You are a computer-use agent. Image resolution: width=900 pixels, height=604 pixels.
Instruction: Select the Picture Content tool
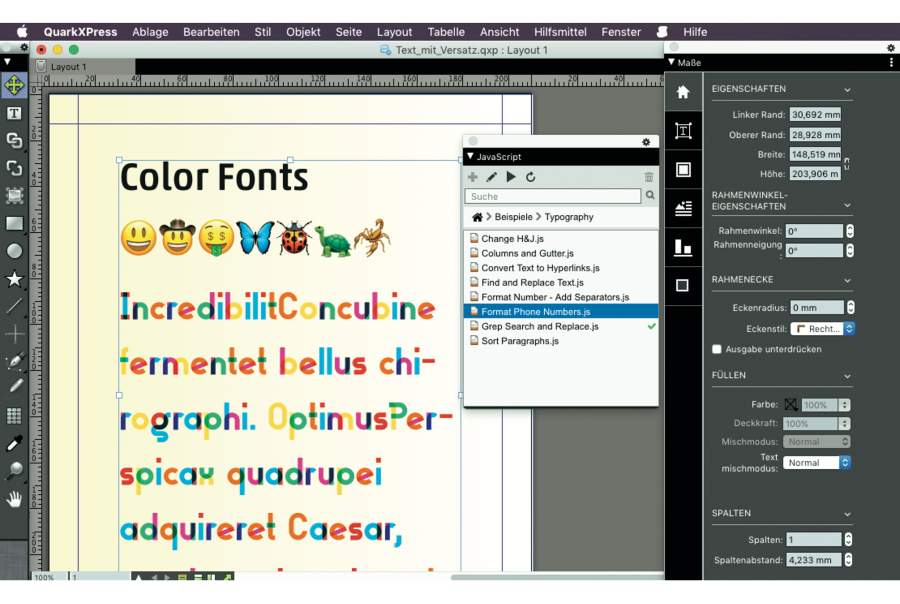click(14, 195)
